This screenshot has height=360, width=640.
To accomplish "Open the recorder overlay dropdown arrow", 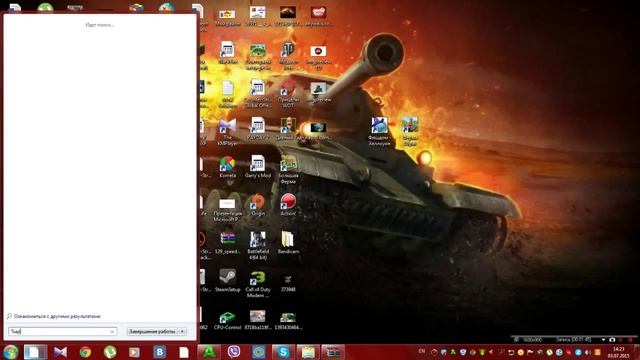I will coord(603,340).
